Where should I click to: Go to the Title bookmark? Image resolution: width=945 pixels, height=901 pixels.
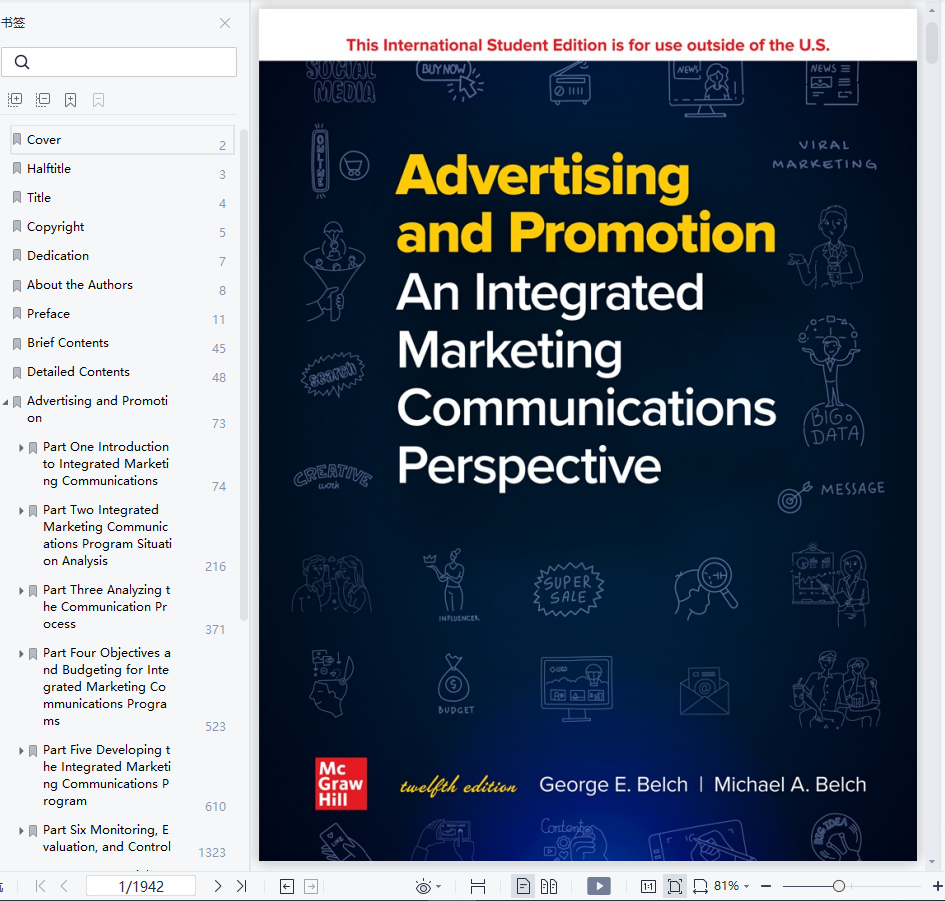click(122, 198)
